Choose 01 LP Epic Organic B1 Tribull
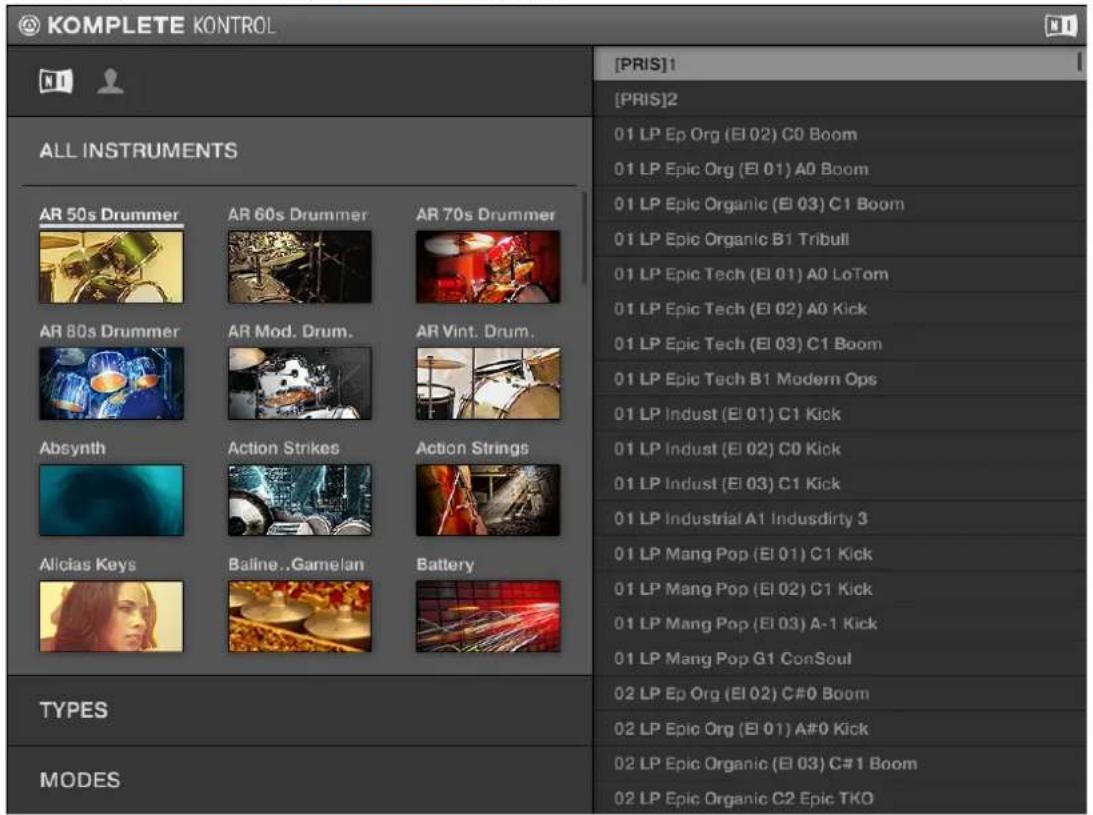 click(839, 239)
